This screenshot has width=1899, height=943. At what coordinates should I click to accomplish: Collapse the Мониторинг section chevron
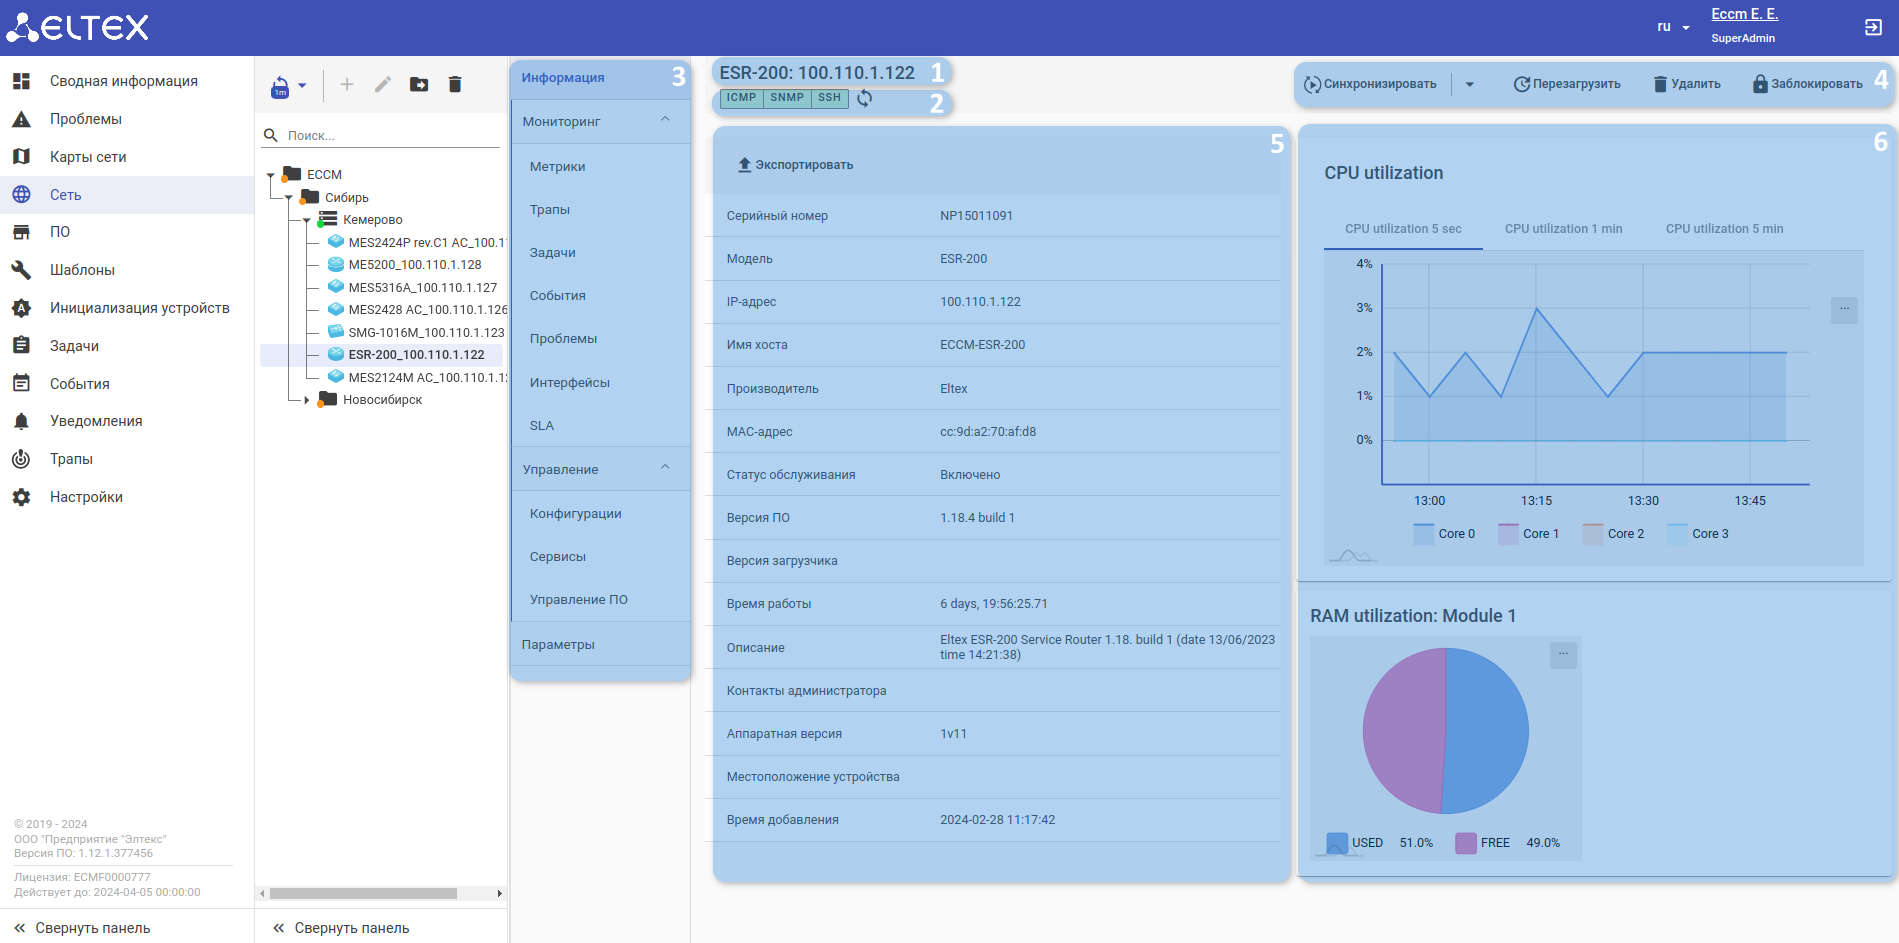[665, 120]
